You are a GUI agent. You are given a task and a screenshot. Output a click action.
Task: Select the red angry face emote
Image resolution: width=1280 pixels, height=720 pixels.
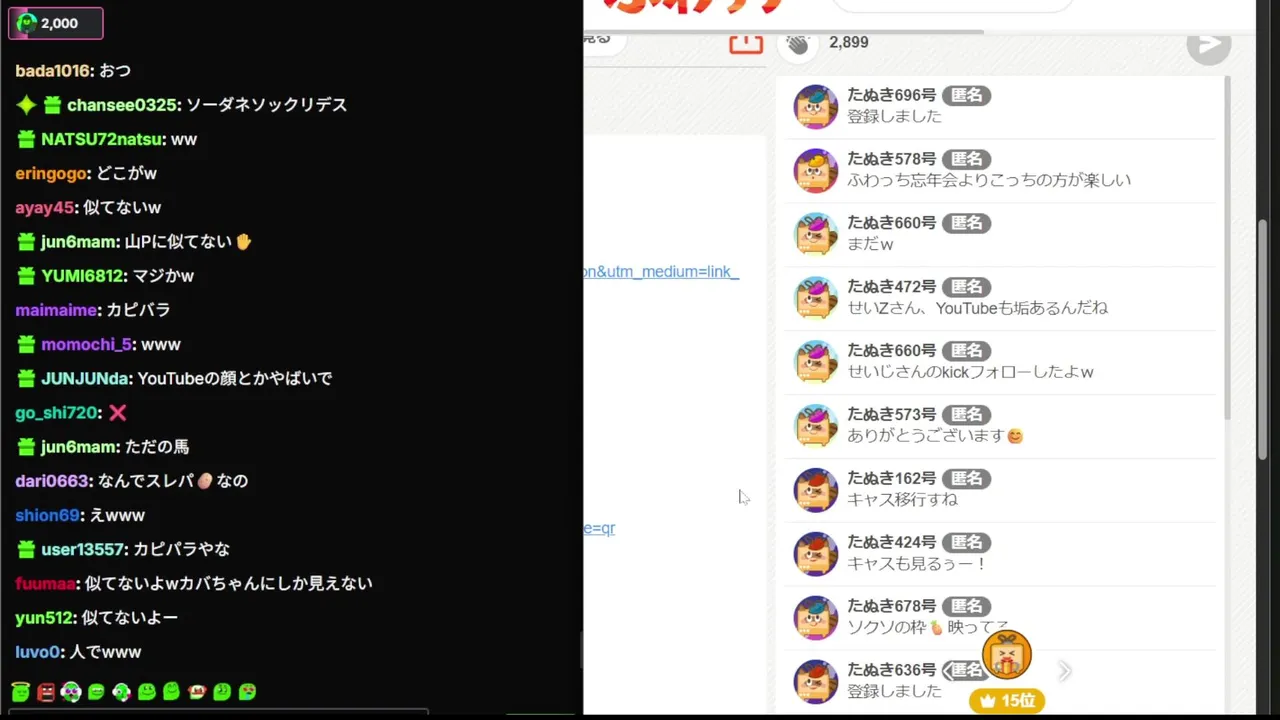(46, 691)
